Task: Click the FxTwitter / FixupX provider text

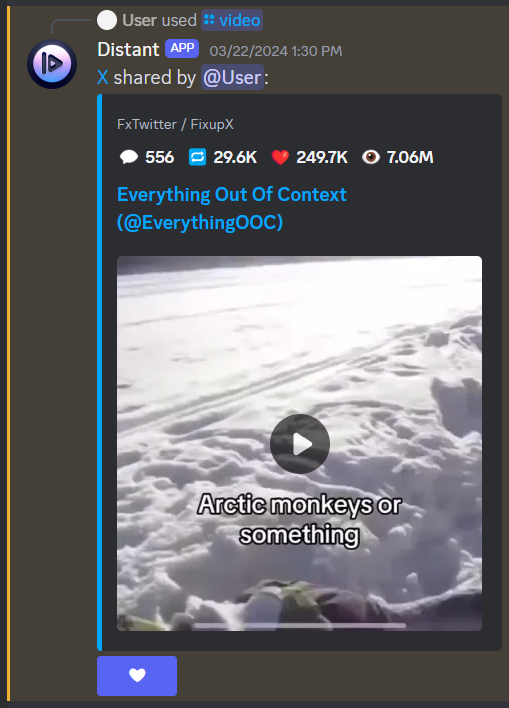Action: [175, 124]
